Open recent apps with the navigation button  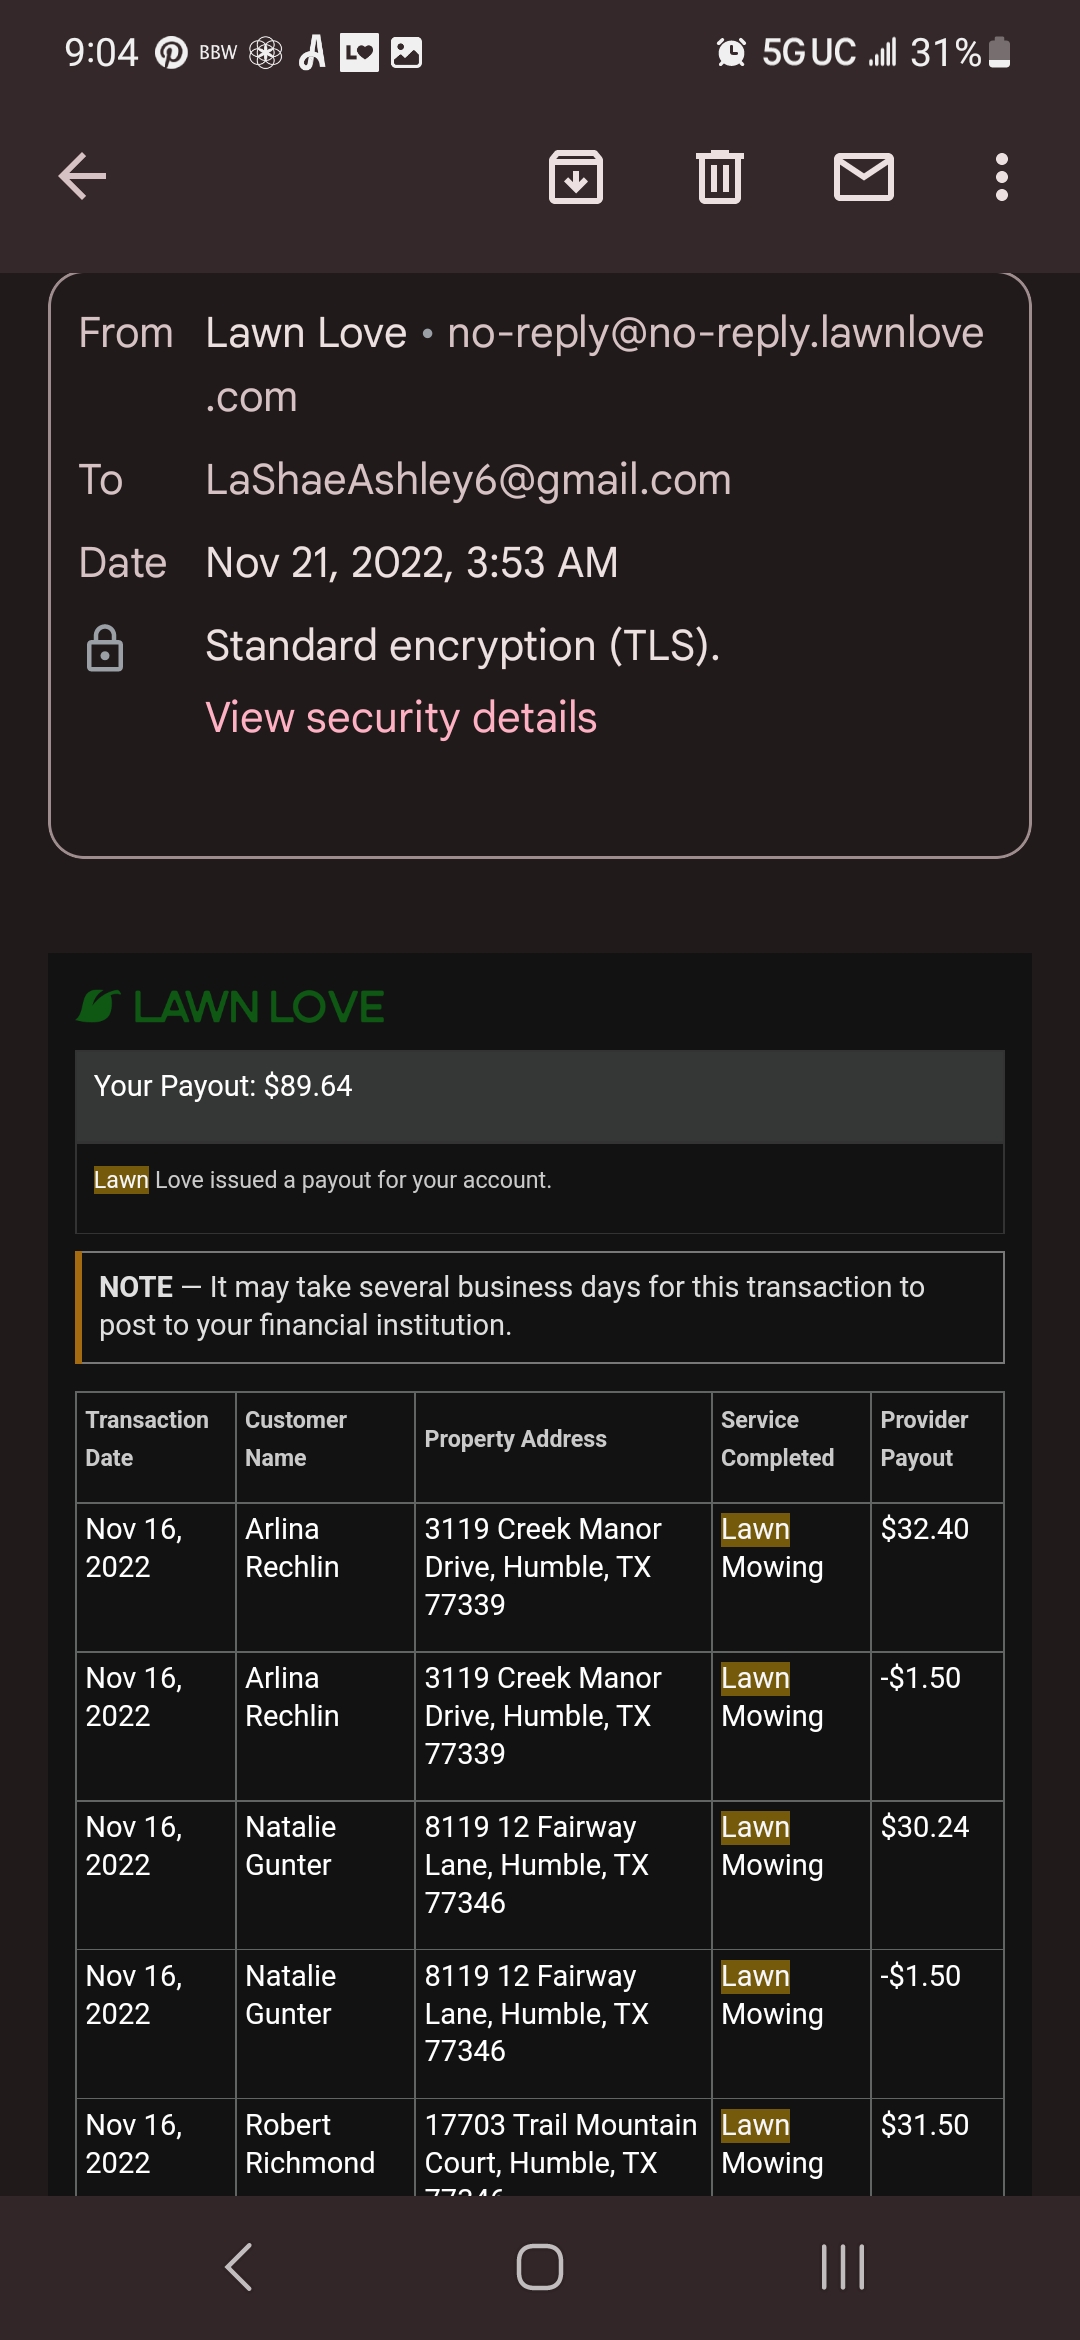842,2266
